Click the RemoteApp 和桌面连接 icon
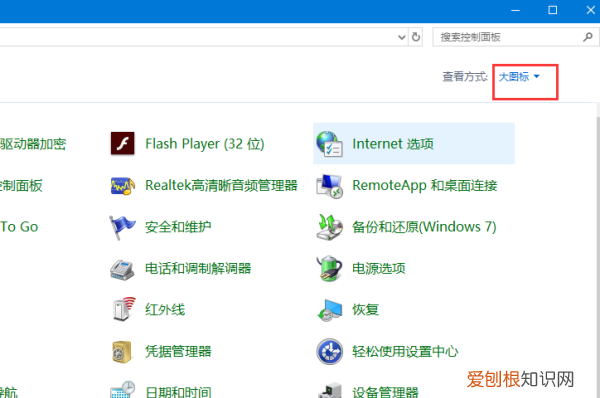Image resolution: width=600 pixels, height=398 pixels. point(329,186)
